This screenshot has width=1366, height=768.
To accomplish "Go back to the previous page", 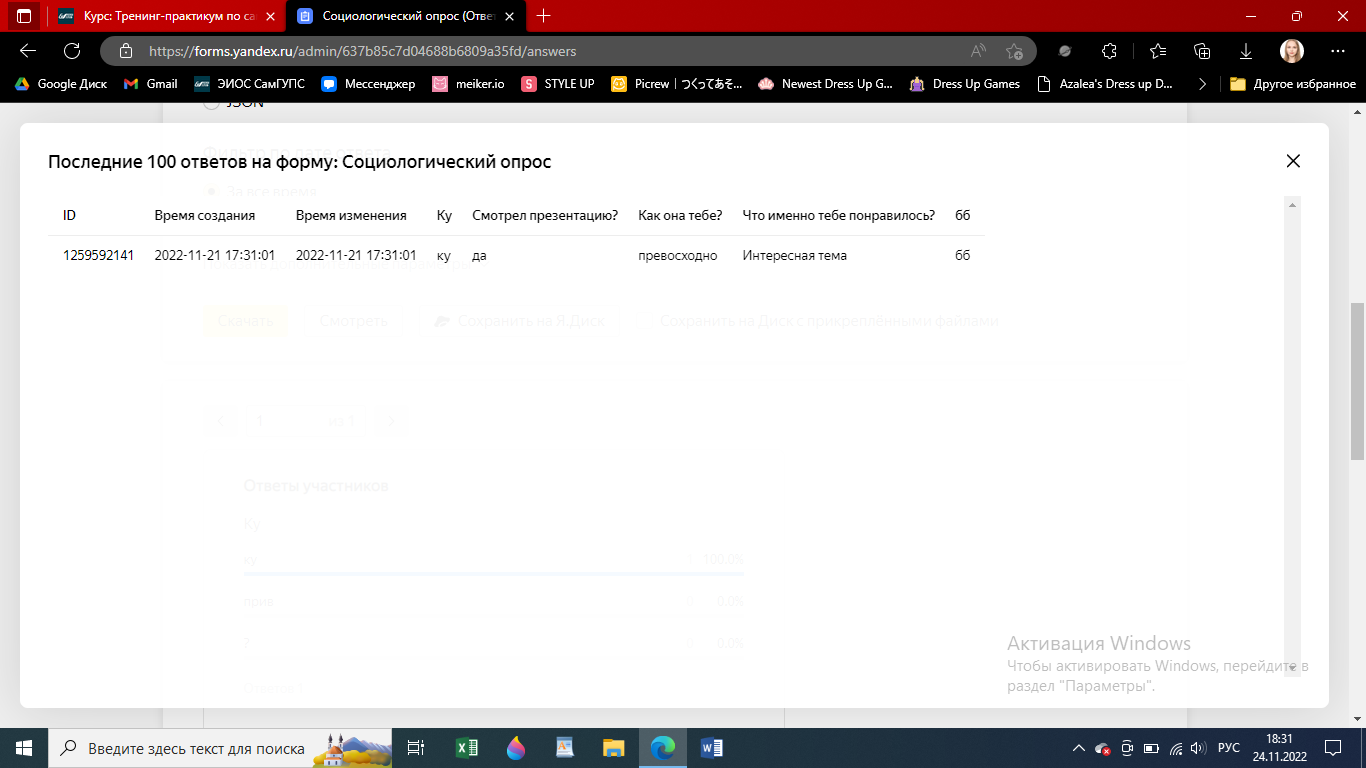I will [28, 51].
